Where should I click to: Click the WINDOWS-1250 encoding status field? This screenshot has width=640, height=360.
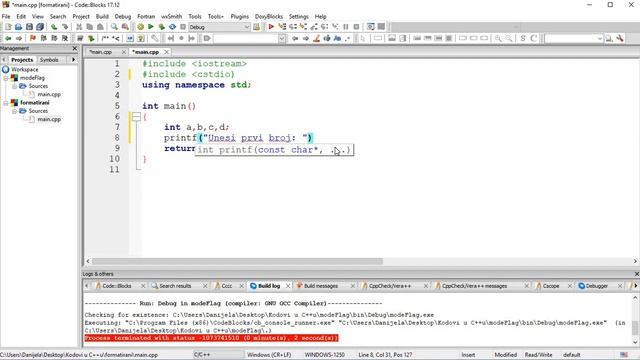tap(324, 355)
